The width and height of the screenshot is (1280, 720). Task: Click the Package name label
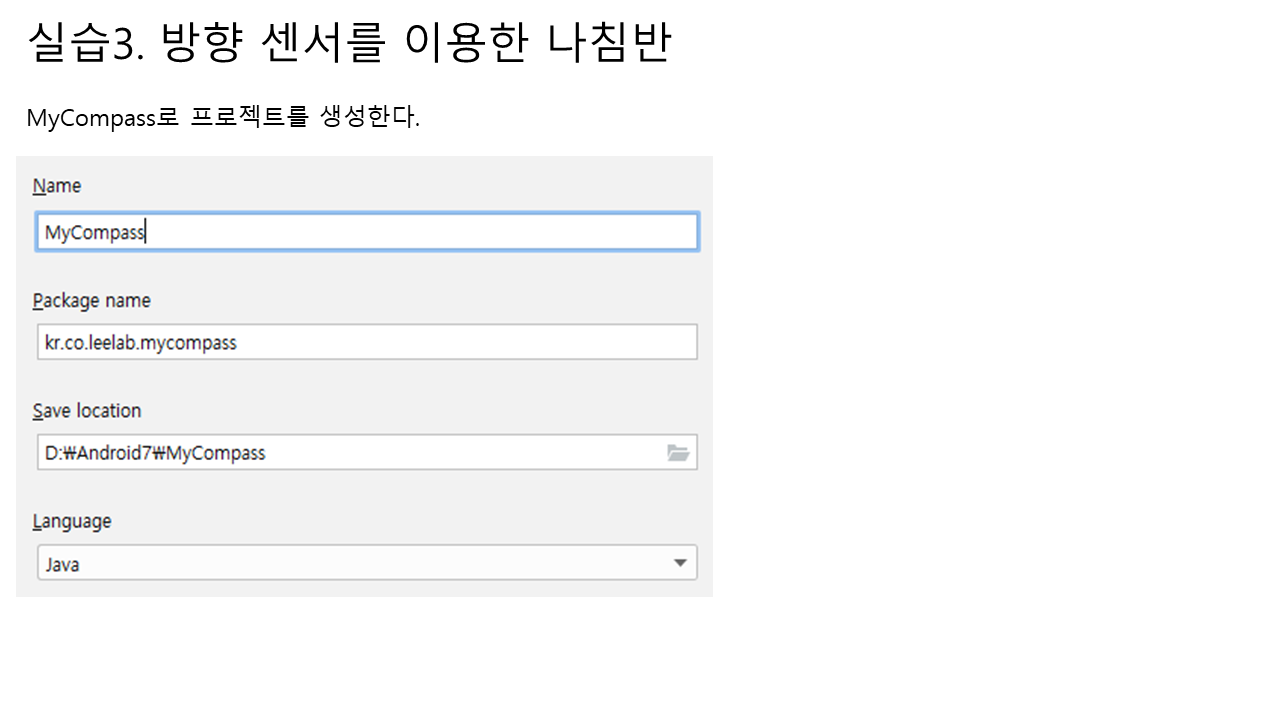click(x=91, y=300)
